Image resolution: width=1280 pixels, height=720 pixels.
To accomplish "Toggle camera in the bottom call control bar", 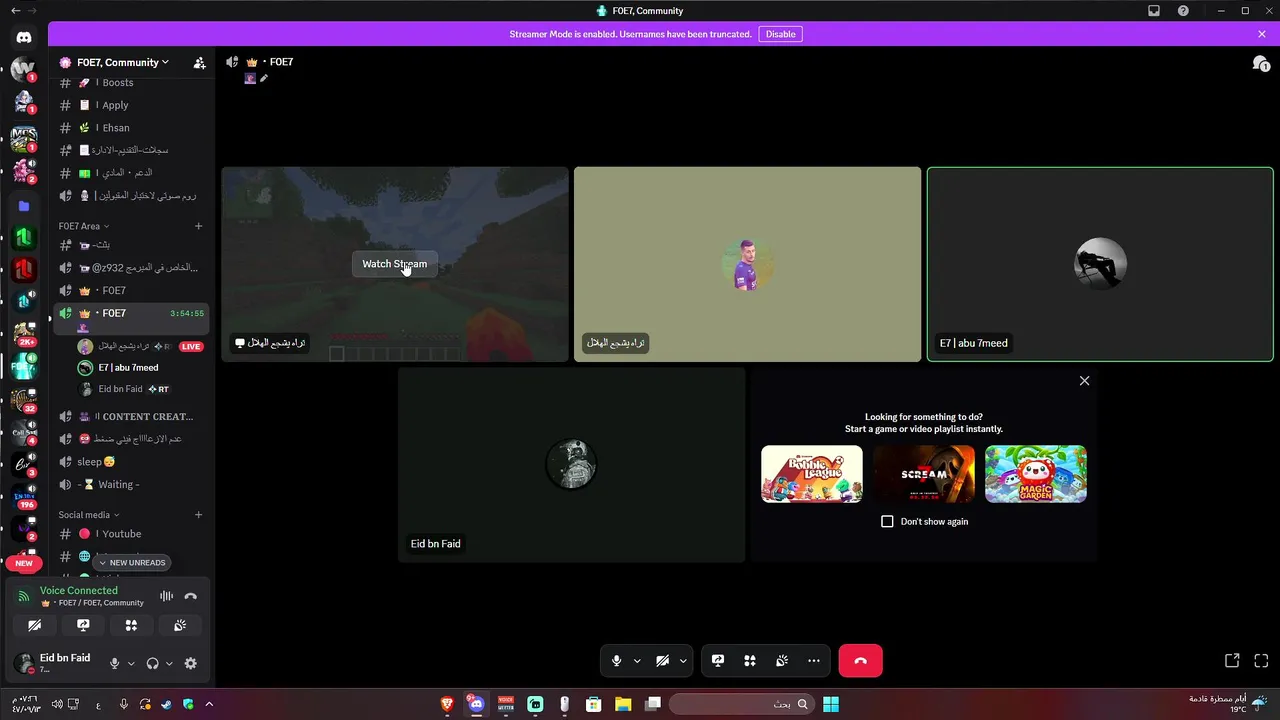I will [662, 661].
